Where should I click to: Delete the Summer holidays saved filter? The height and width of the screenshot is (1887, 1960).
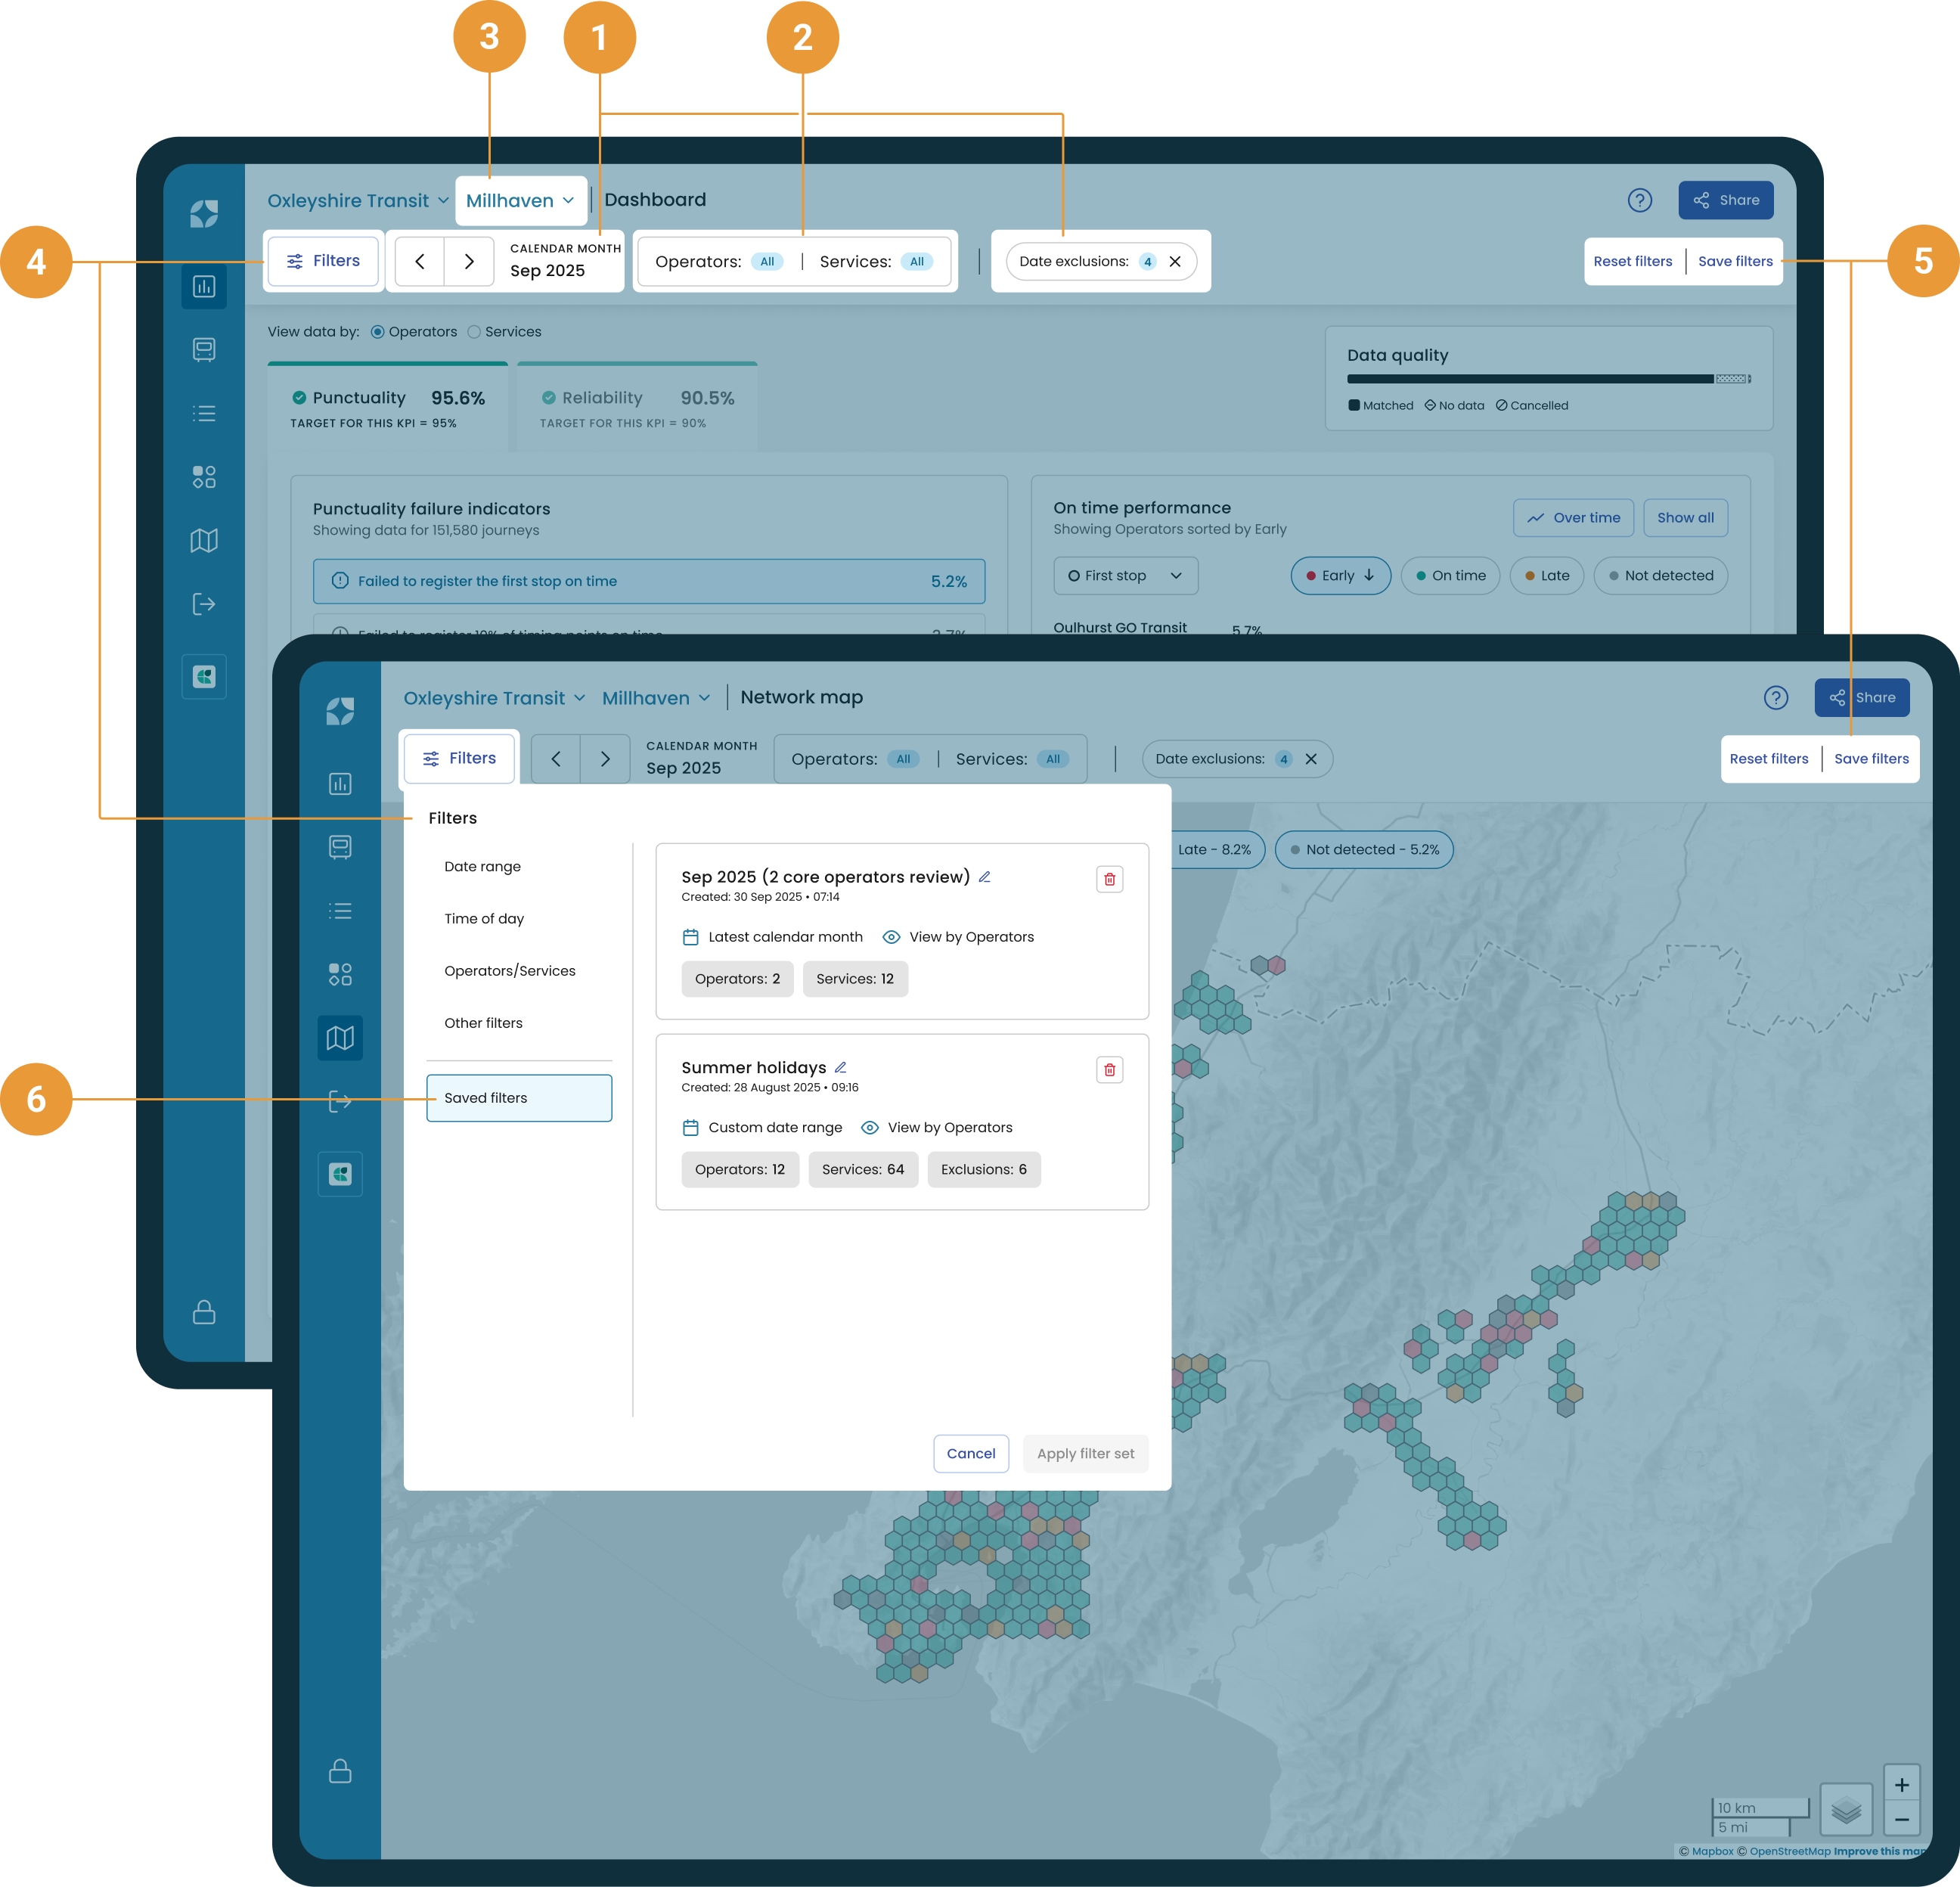1109,1070
